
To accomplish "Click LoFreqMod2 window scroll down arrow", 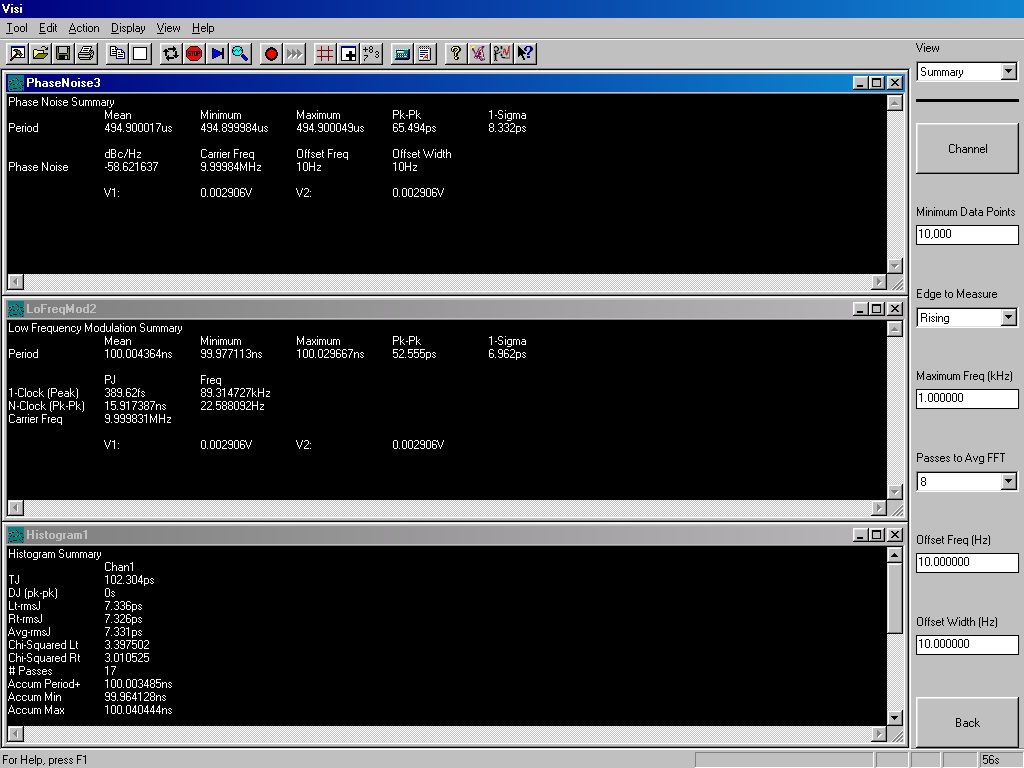I will [x=895, y=491].
